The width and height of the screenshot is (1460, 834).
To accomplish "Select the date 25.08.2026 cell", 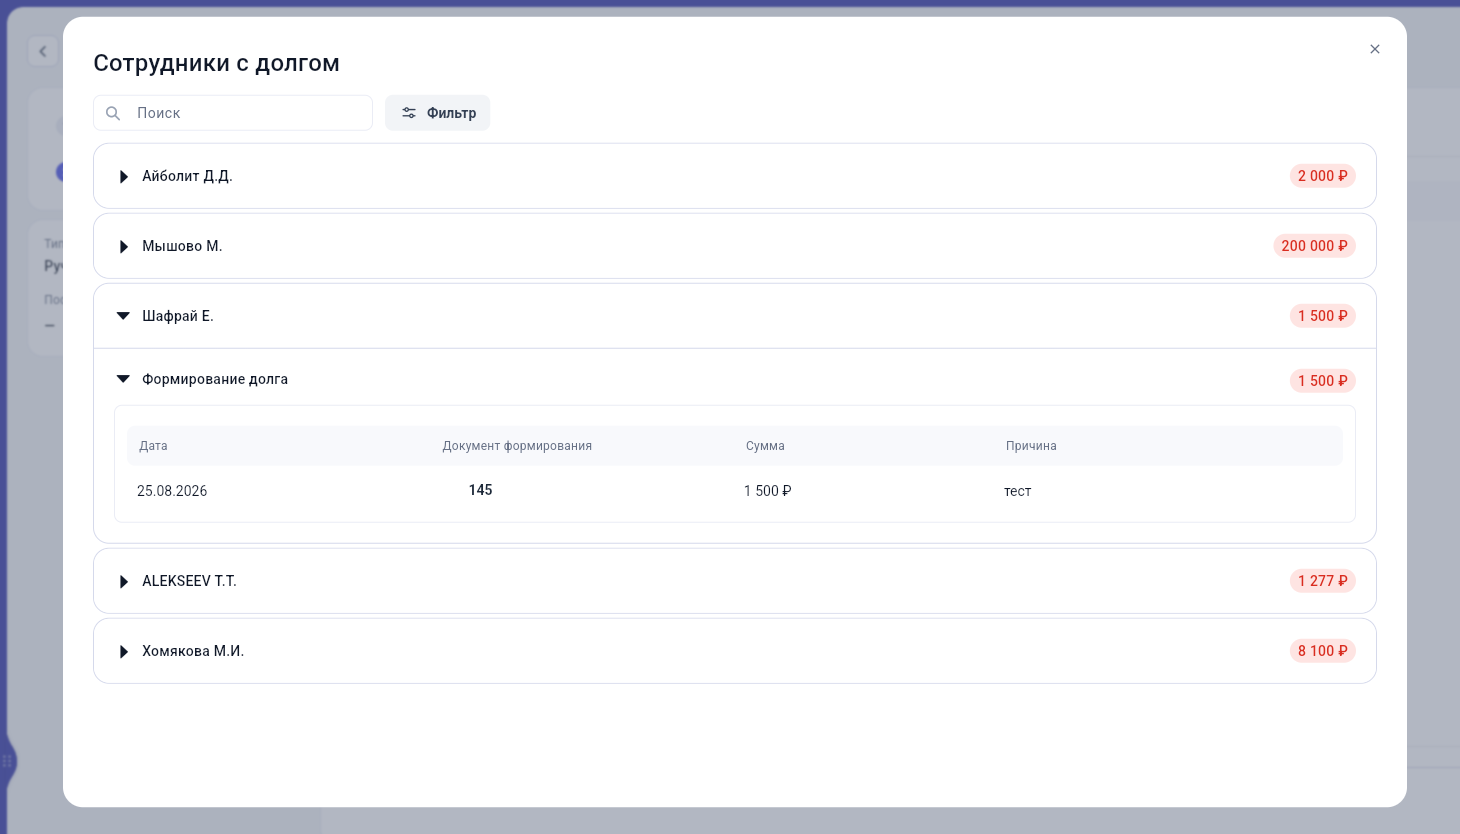I will pos(172,491).
